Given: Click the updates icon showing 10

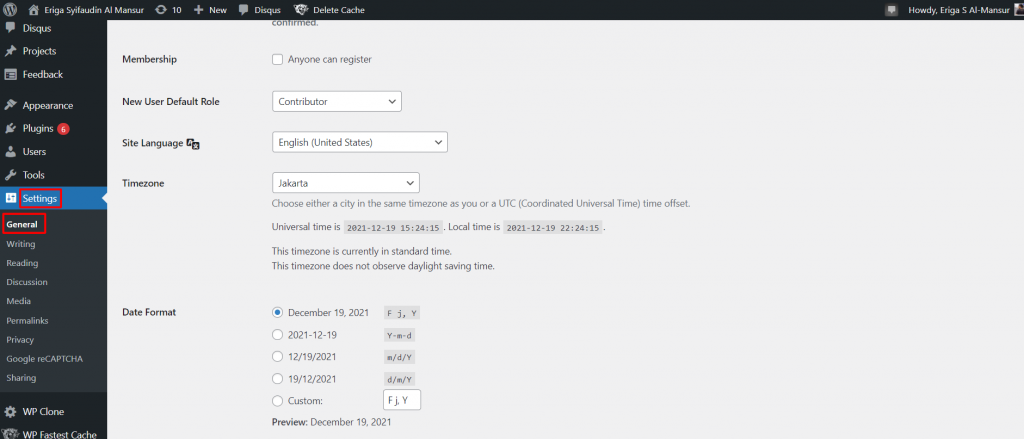Looking at the screenshot, I should click(x=164, y=10).
